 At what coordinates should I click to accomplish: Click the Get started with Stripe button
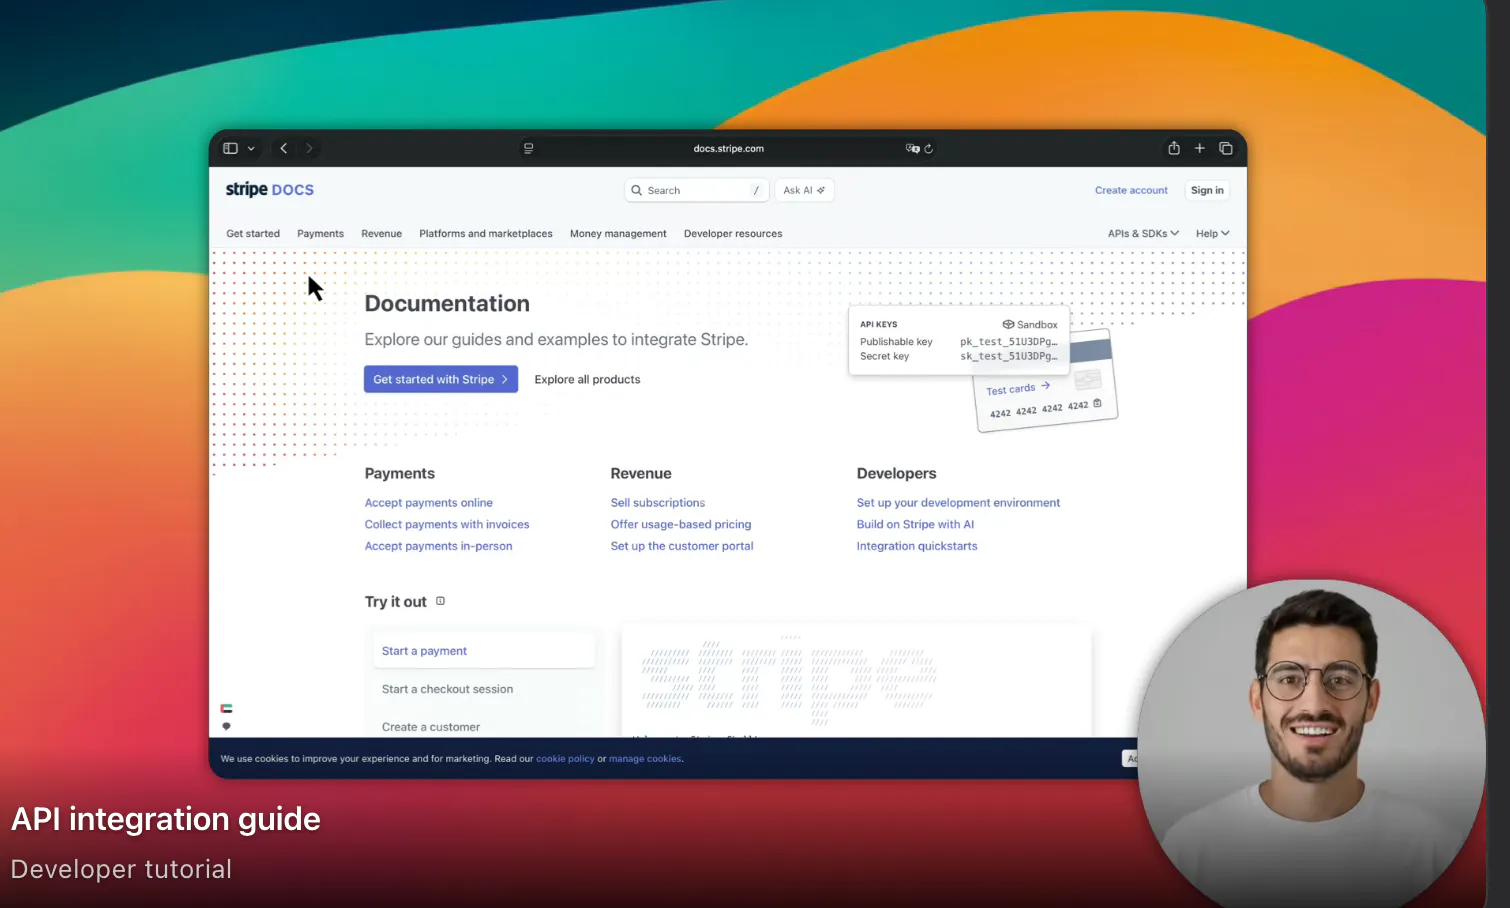click(x=441, y=379)
